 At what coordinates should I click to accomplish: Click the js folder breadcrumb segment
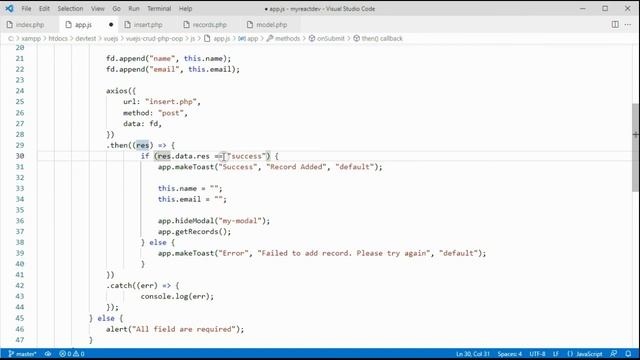point(193,38)
